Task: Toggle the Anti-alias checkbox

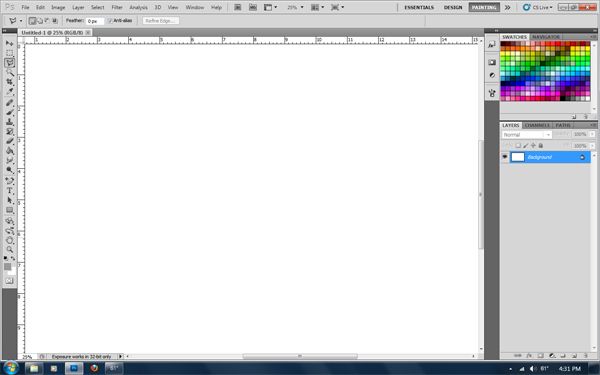Action: click(110, 21)
